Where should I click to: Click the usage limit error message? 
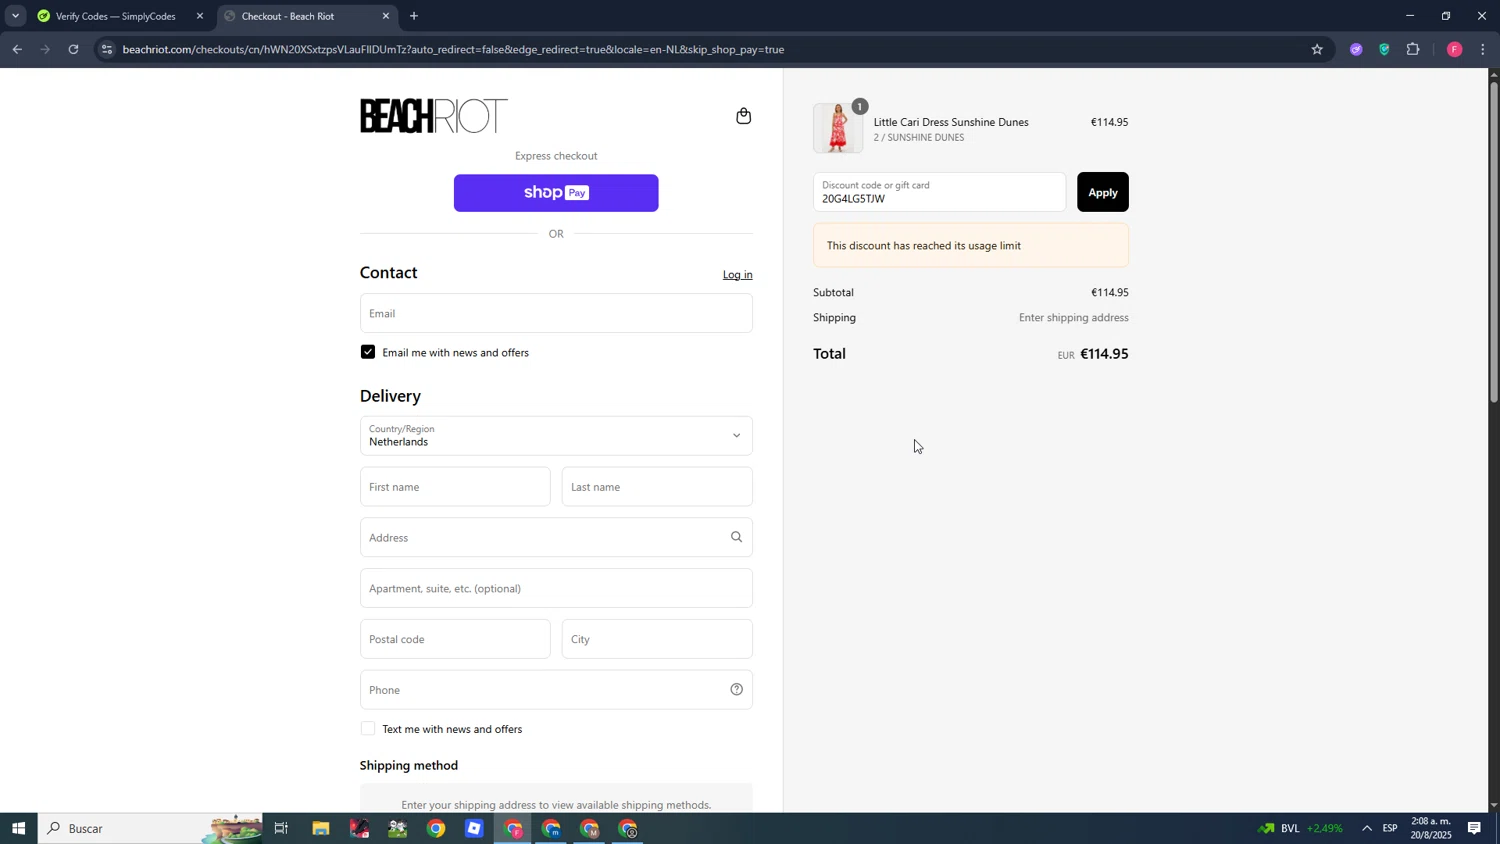click(x=970, y=245)
